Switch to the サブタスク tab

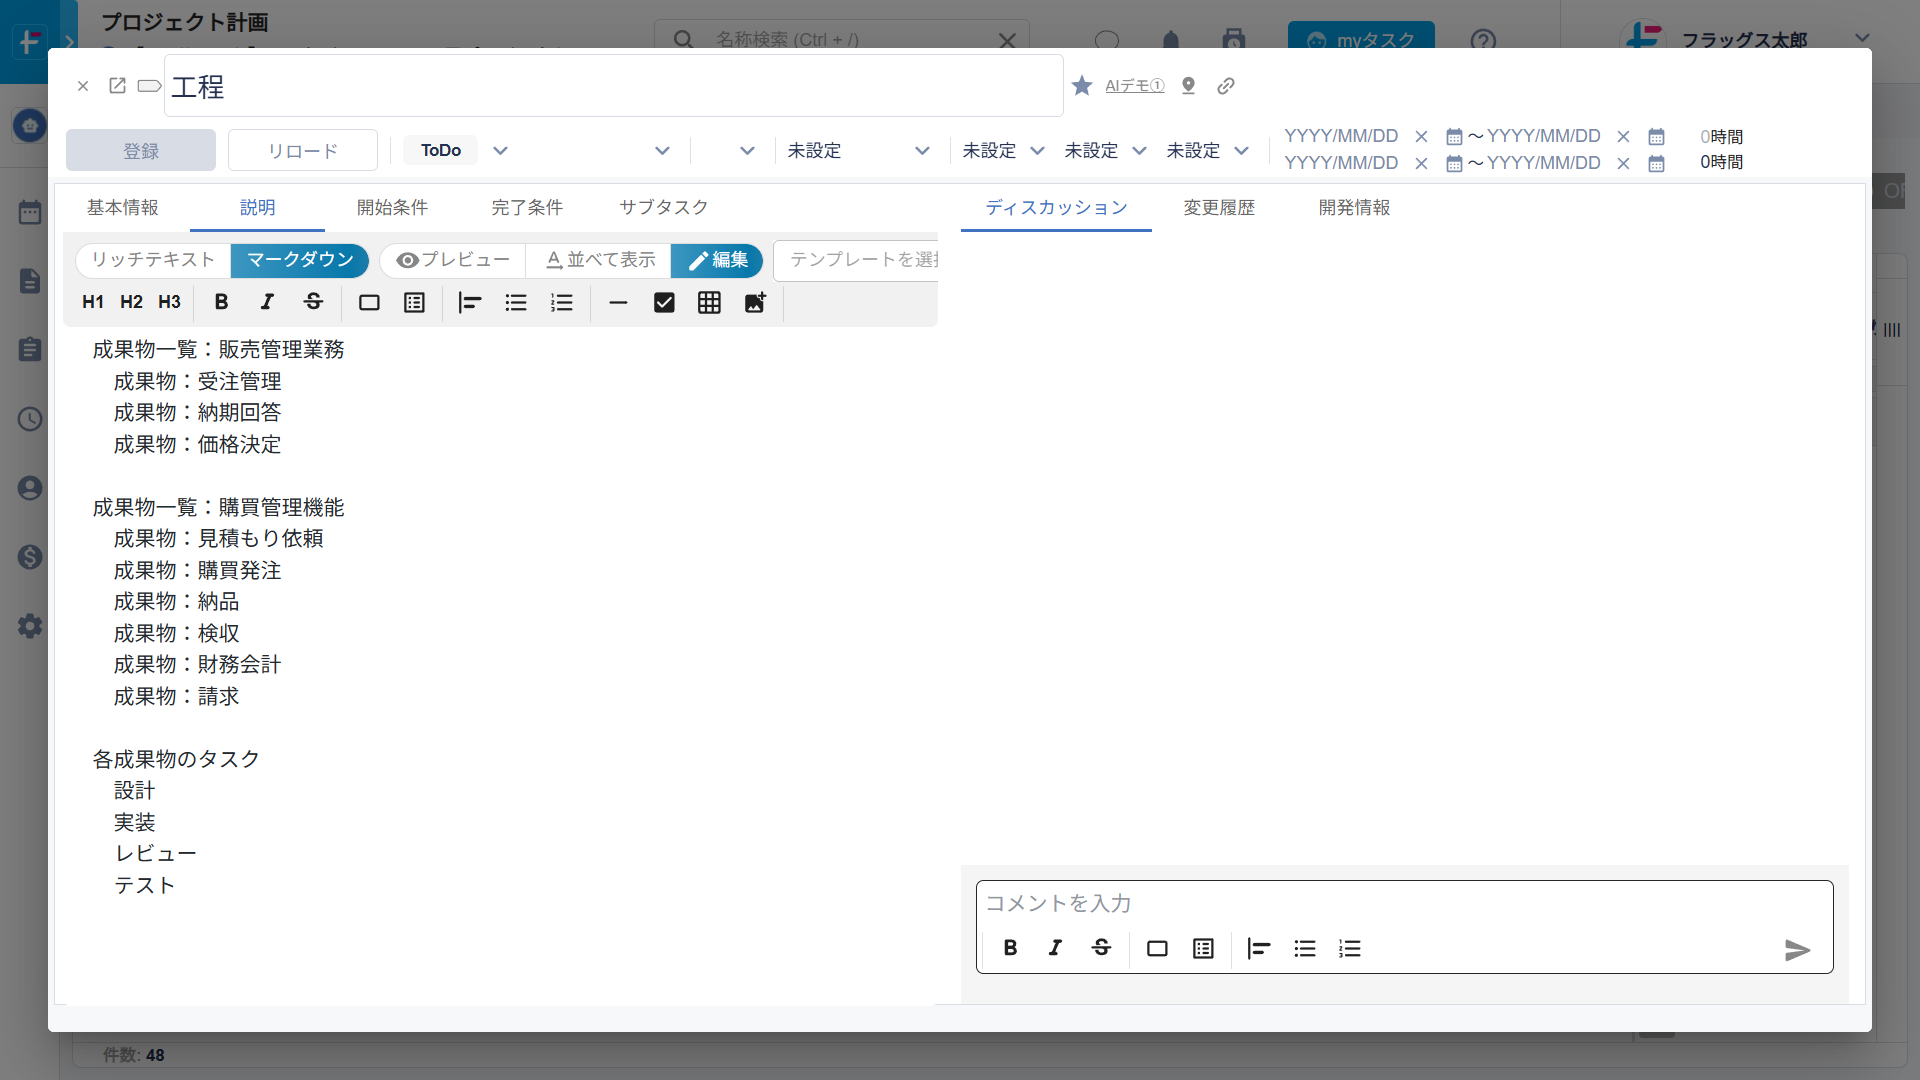pyautogui.click(x=663, y=207)
